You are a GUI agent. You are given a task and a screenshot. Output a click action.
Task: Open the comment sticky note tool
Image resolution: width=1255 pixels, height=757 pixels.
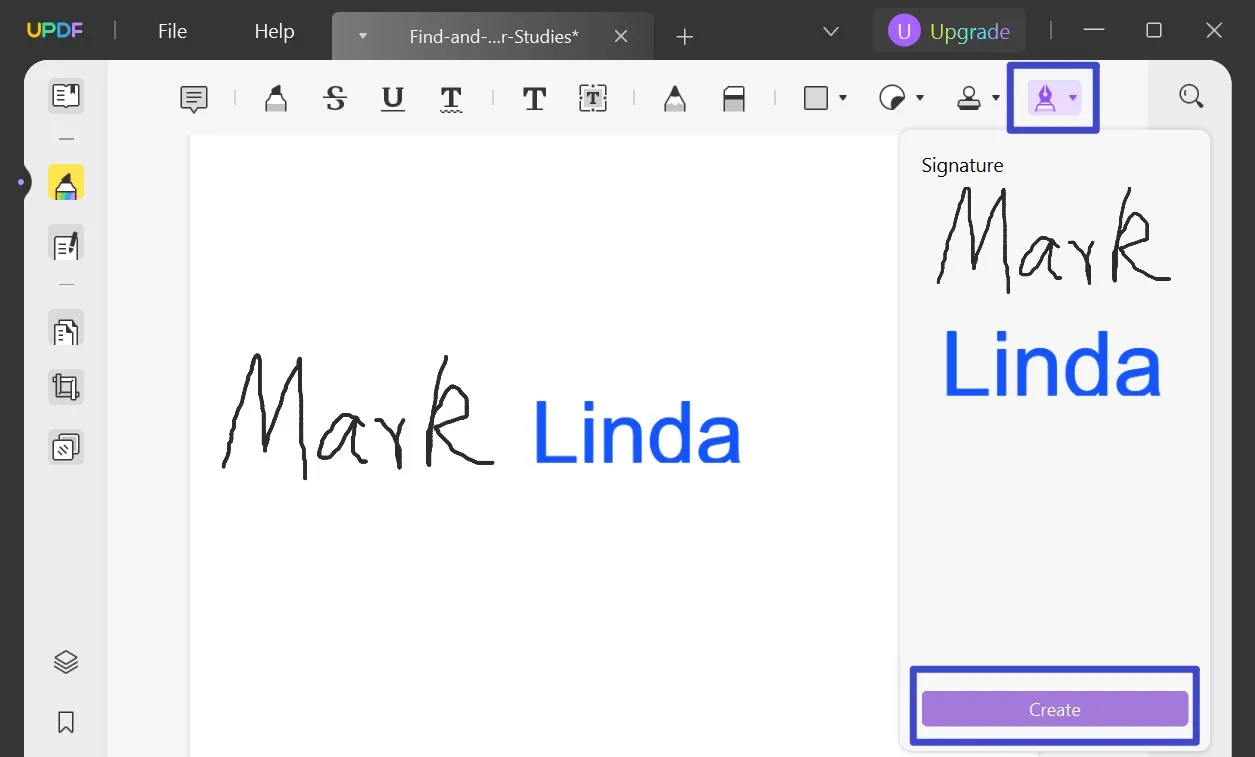coord(193,98)
